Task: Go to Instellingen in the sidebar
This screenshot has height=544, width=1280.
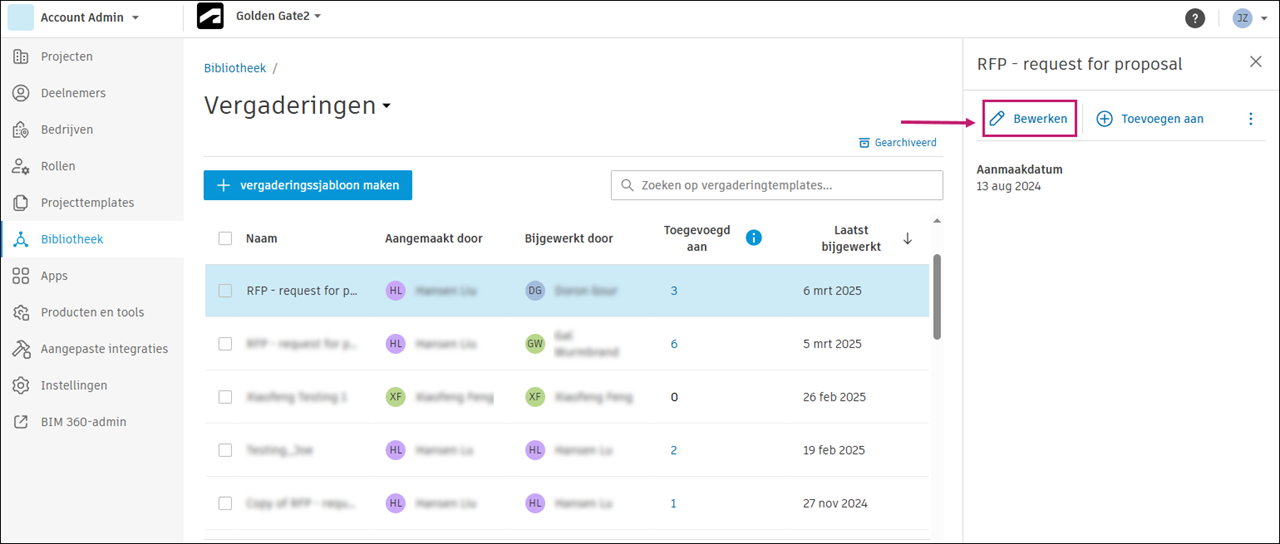Action: point(73,385)
